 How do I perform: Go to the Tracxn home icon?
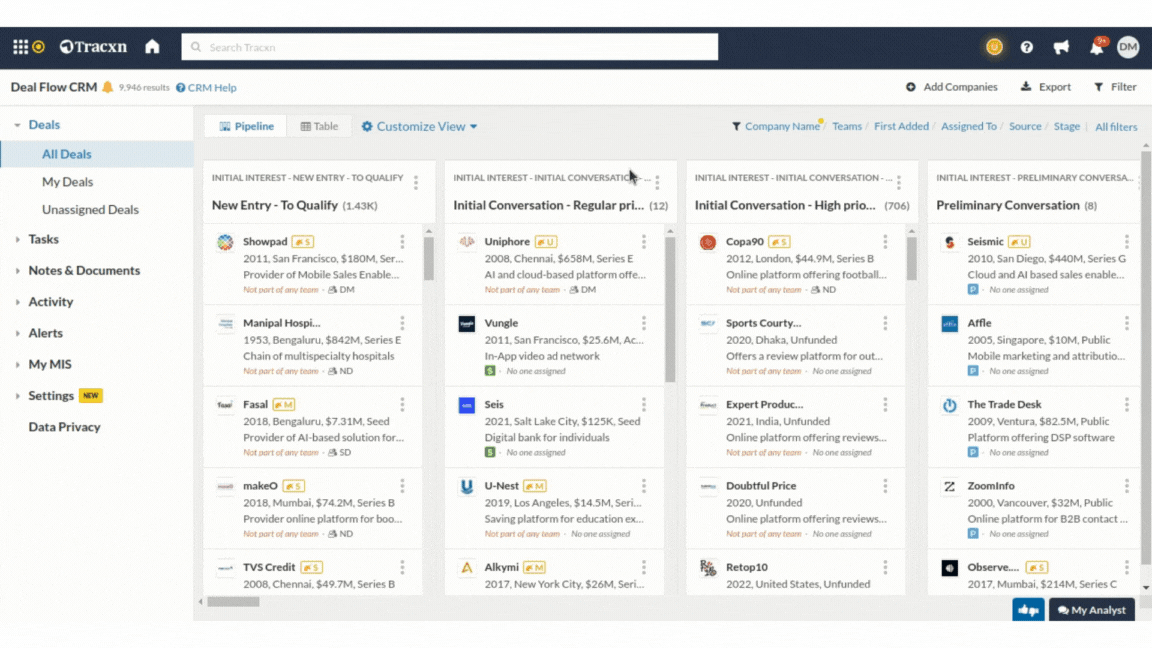click(152, 47)
